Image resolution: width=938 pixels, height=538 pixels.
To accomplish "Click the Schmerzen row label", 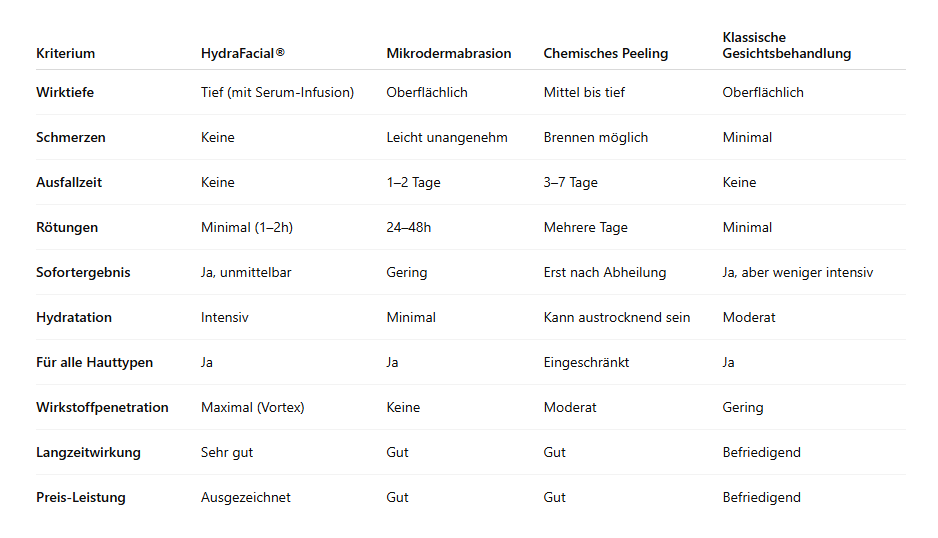I will click(x=70, y=137).
